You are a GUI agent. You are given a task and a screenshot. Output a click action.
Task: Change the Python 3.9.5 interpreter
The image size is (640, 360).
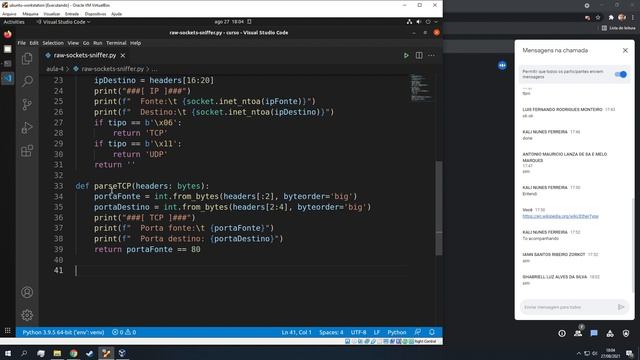(x=63, y=332)
